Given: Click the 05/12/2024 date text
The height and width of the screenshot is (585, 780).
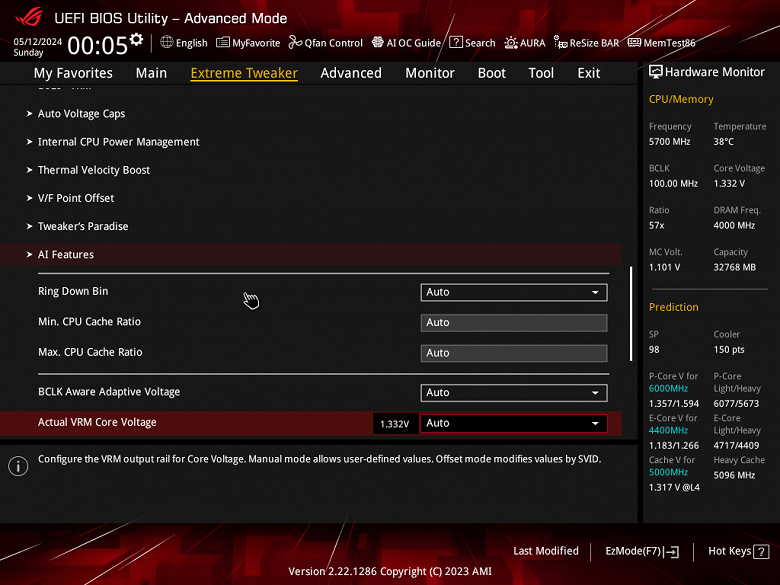Looking at the screenshot, I should [x=38, y=41].
